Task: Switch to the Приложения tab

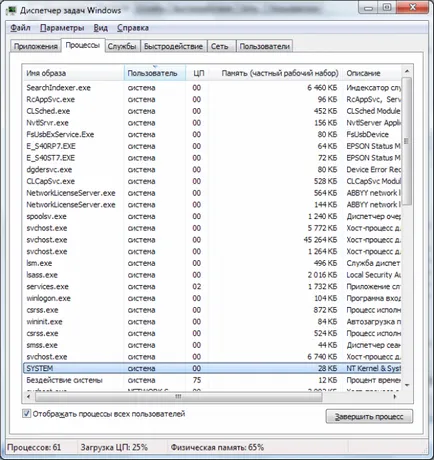Action: (x=36, y=46)
